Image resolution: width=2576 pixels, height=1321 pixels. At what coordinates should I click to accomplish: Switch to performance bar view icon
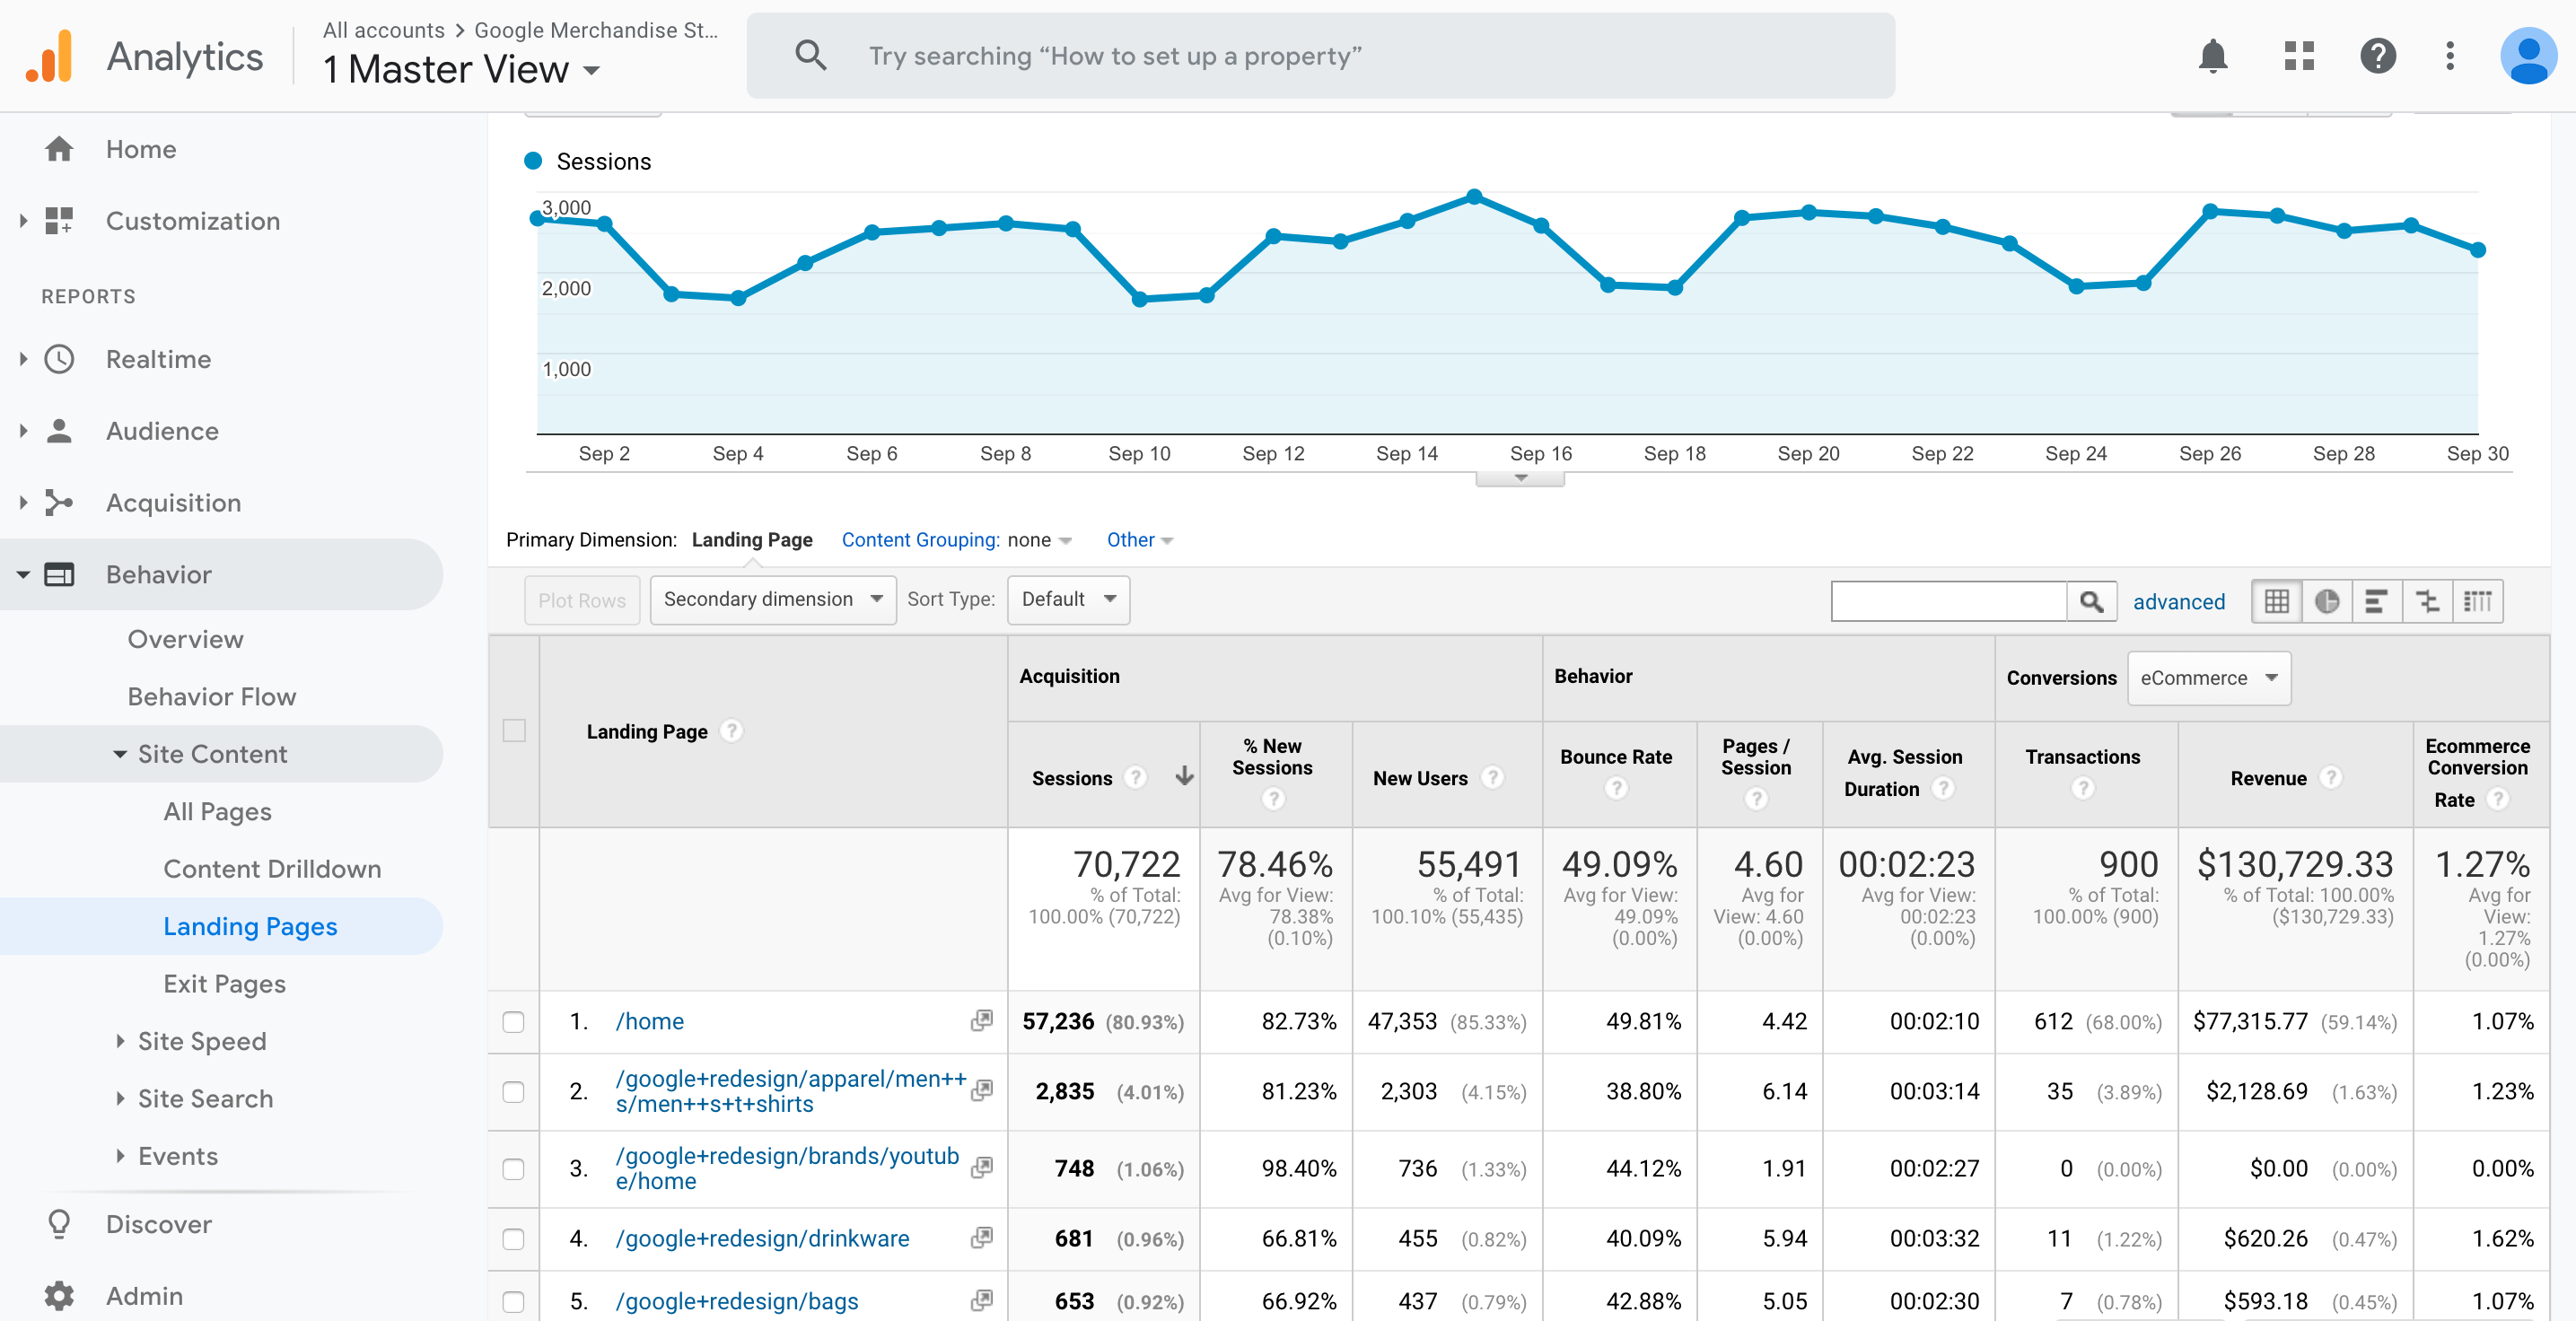[x=2377, y=601]
